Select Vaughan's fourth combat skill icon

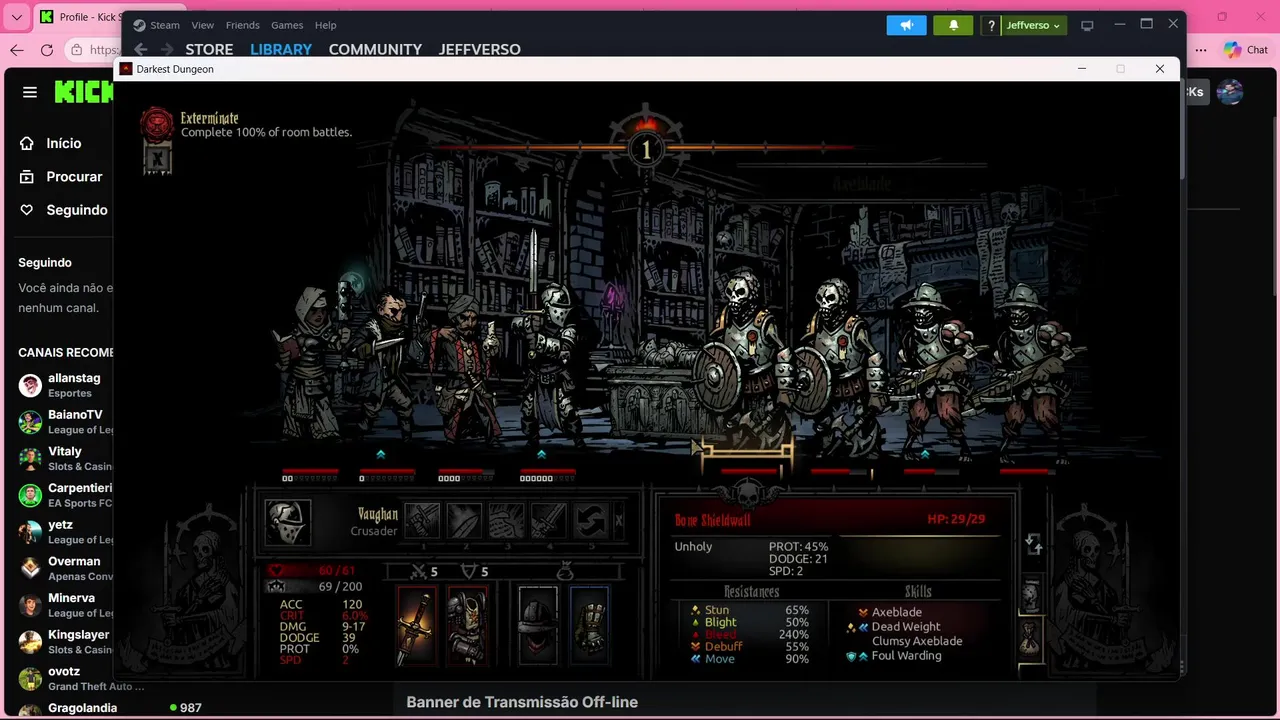548,521
